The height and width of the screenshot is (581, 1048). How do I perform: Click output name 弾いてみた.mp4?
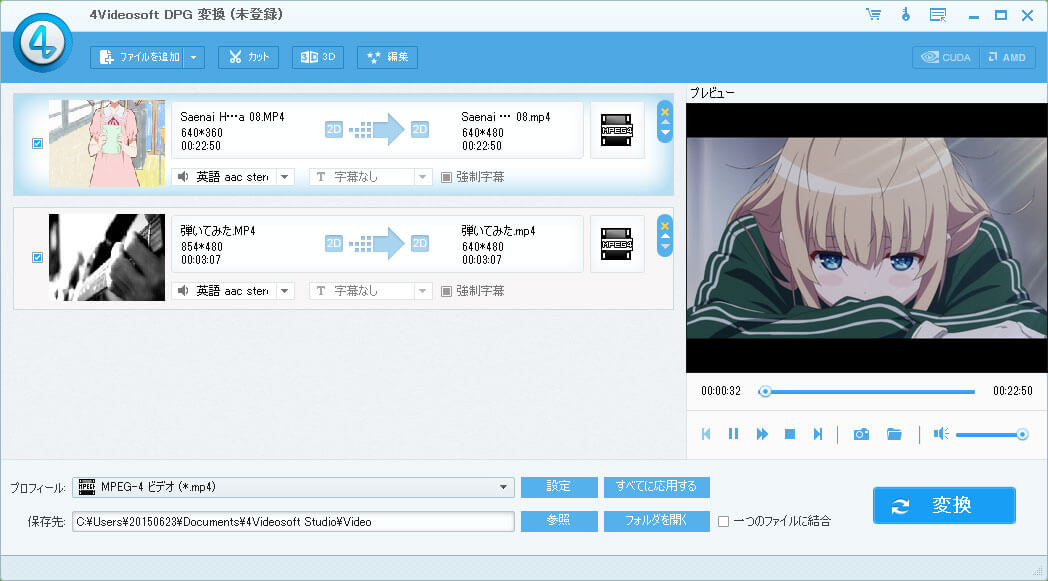498,231
